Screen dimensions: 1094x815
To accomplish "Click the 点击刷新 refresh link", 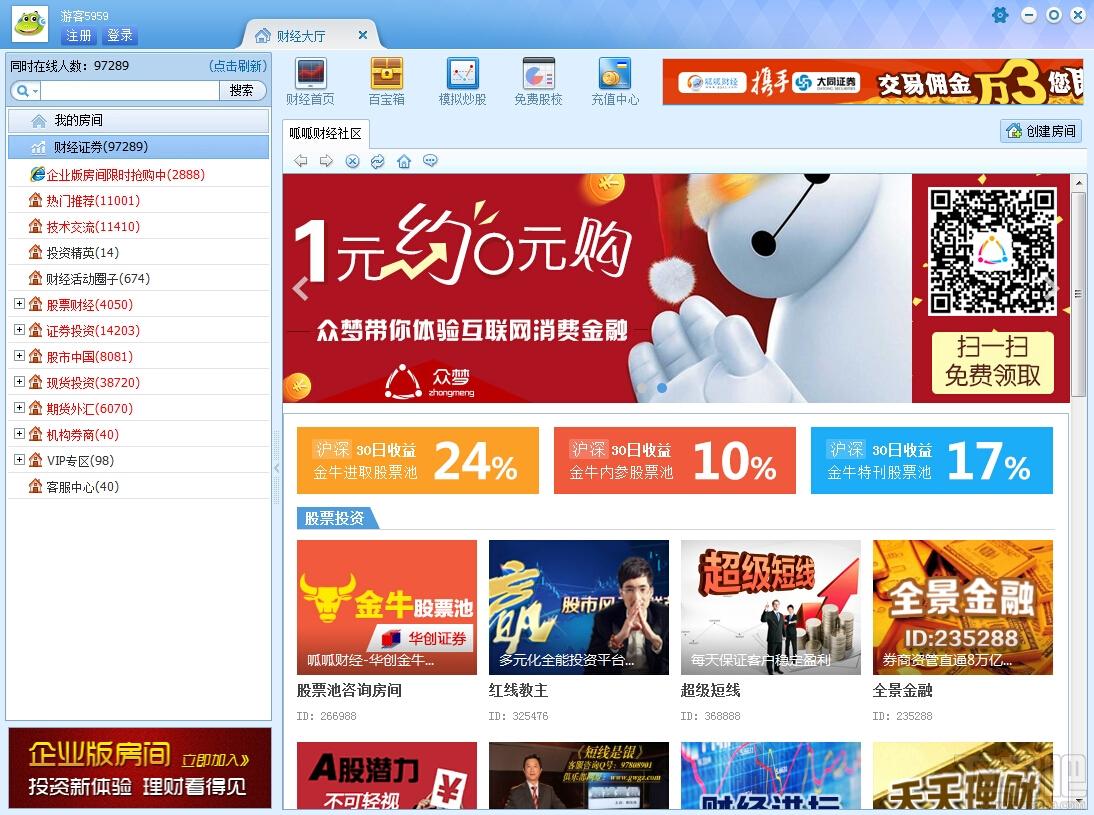I will [238, 66].
